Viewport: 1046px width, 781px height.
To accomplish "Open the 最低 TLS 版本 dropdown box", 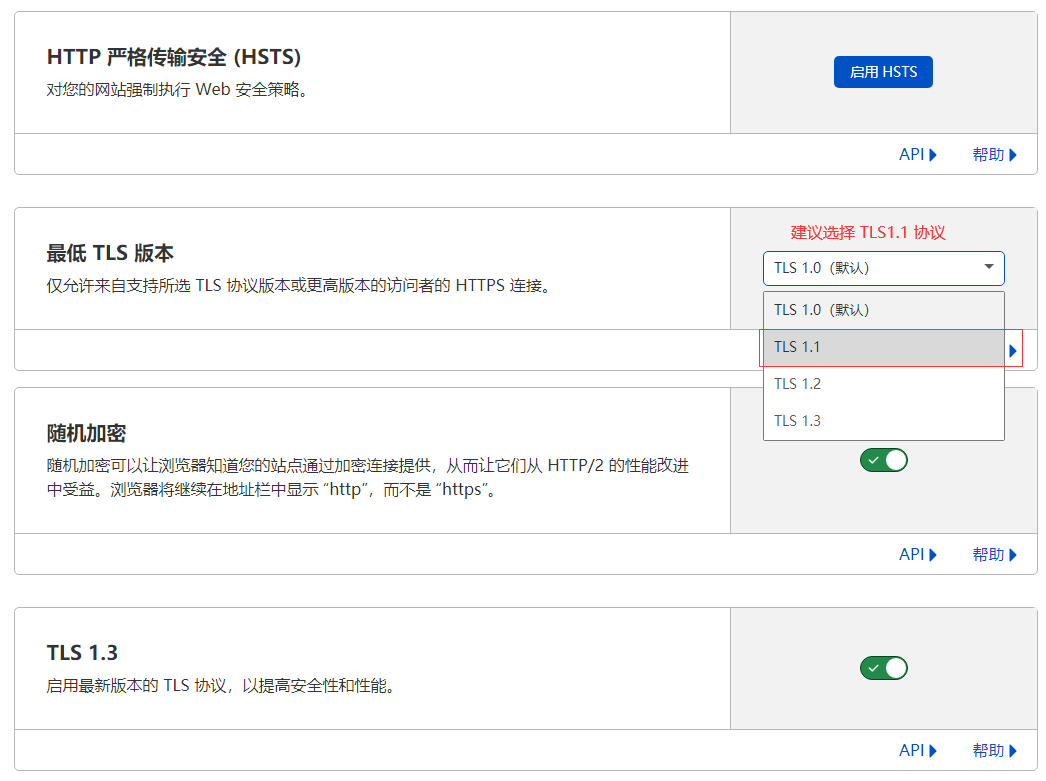I will (883, 268).
